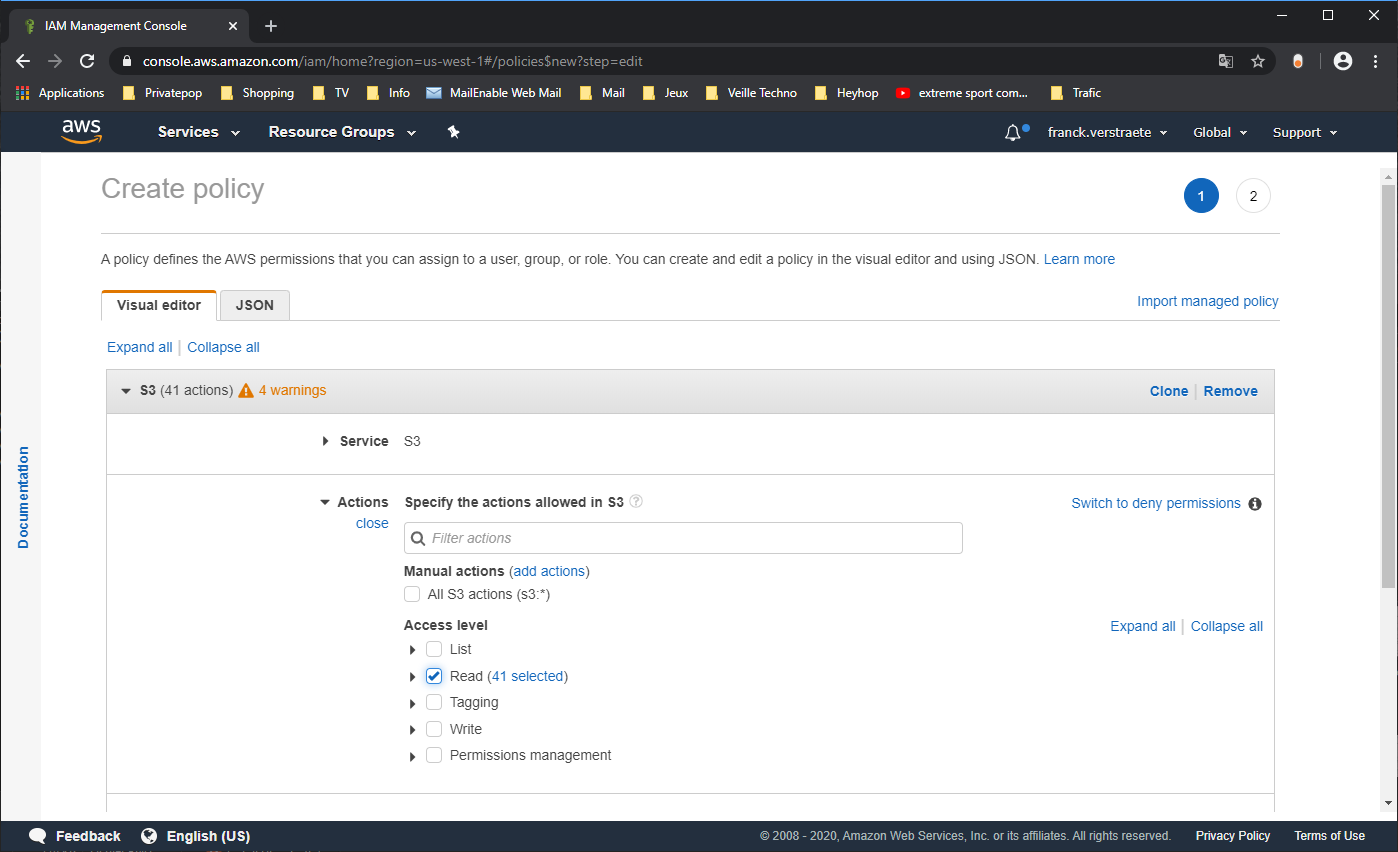The width and height of the screenshot is (1398, 852).
Task: Click the Filter actions search field
Action: (683, 538)
